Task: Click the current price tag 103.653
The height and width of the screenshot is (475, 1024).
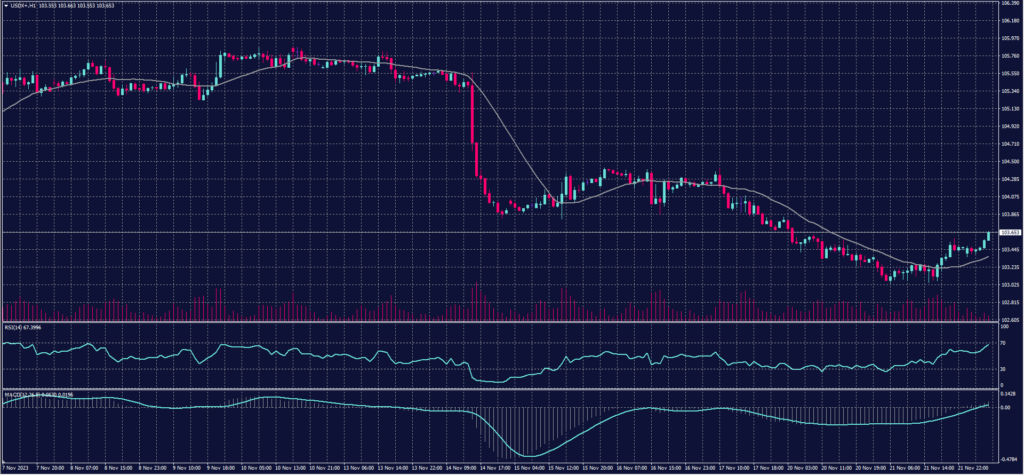Action: (1009, 232)
